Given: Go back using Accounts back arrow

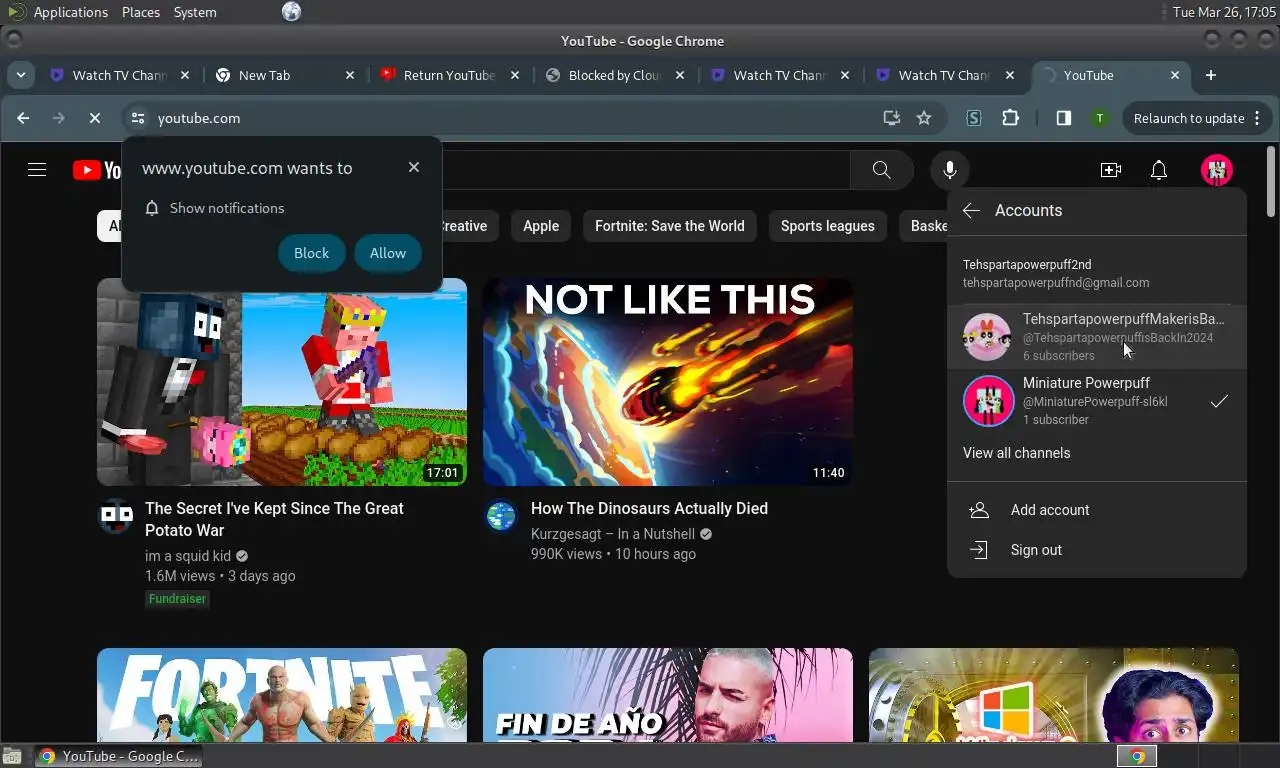Looking at the screenshot, I should coord(971,211).
